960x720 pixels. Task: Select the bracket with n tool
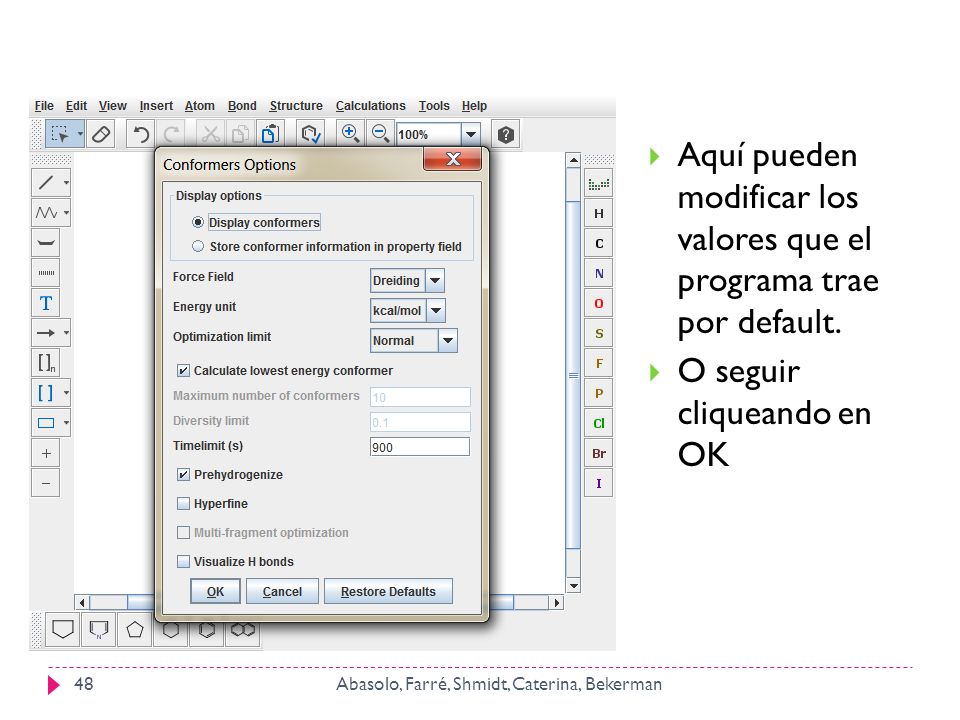(x=46, y=363)
